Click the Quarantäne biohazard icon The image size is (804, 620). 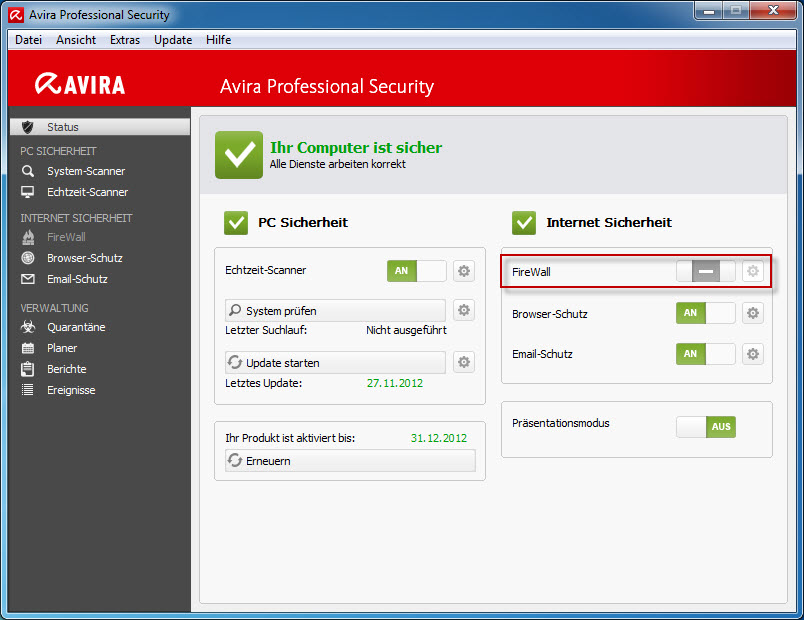tap(28, 327)
